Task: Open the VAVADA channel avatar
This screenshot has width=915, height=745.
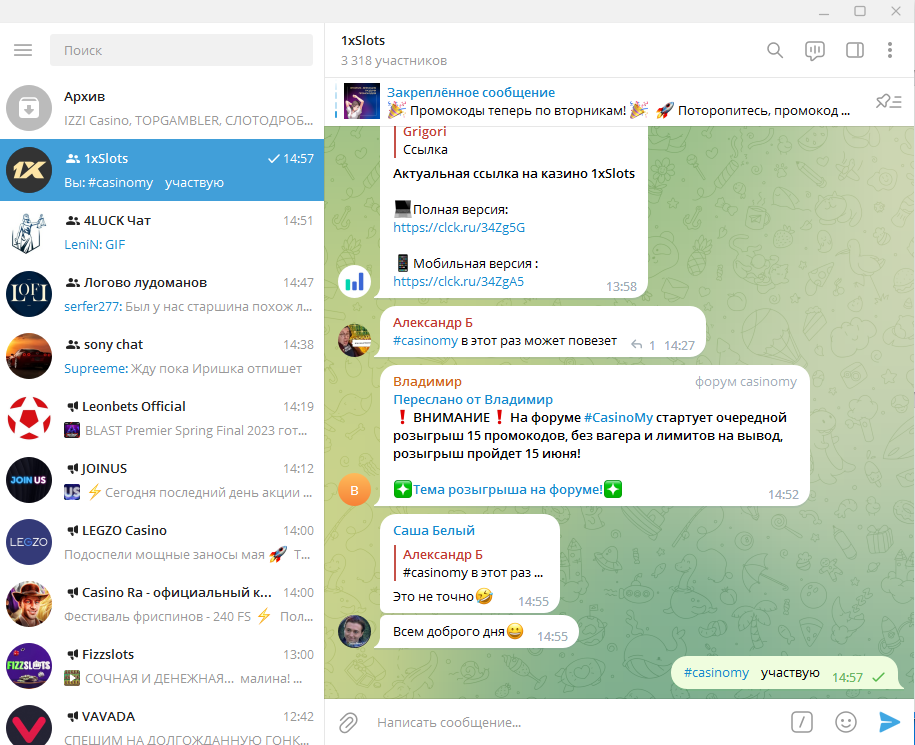Action: click(29, 725)
